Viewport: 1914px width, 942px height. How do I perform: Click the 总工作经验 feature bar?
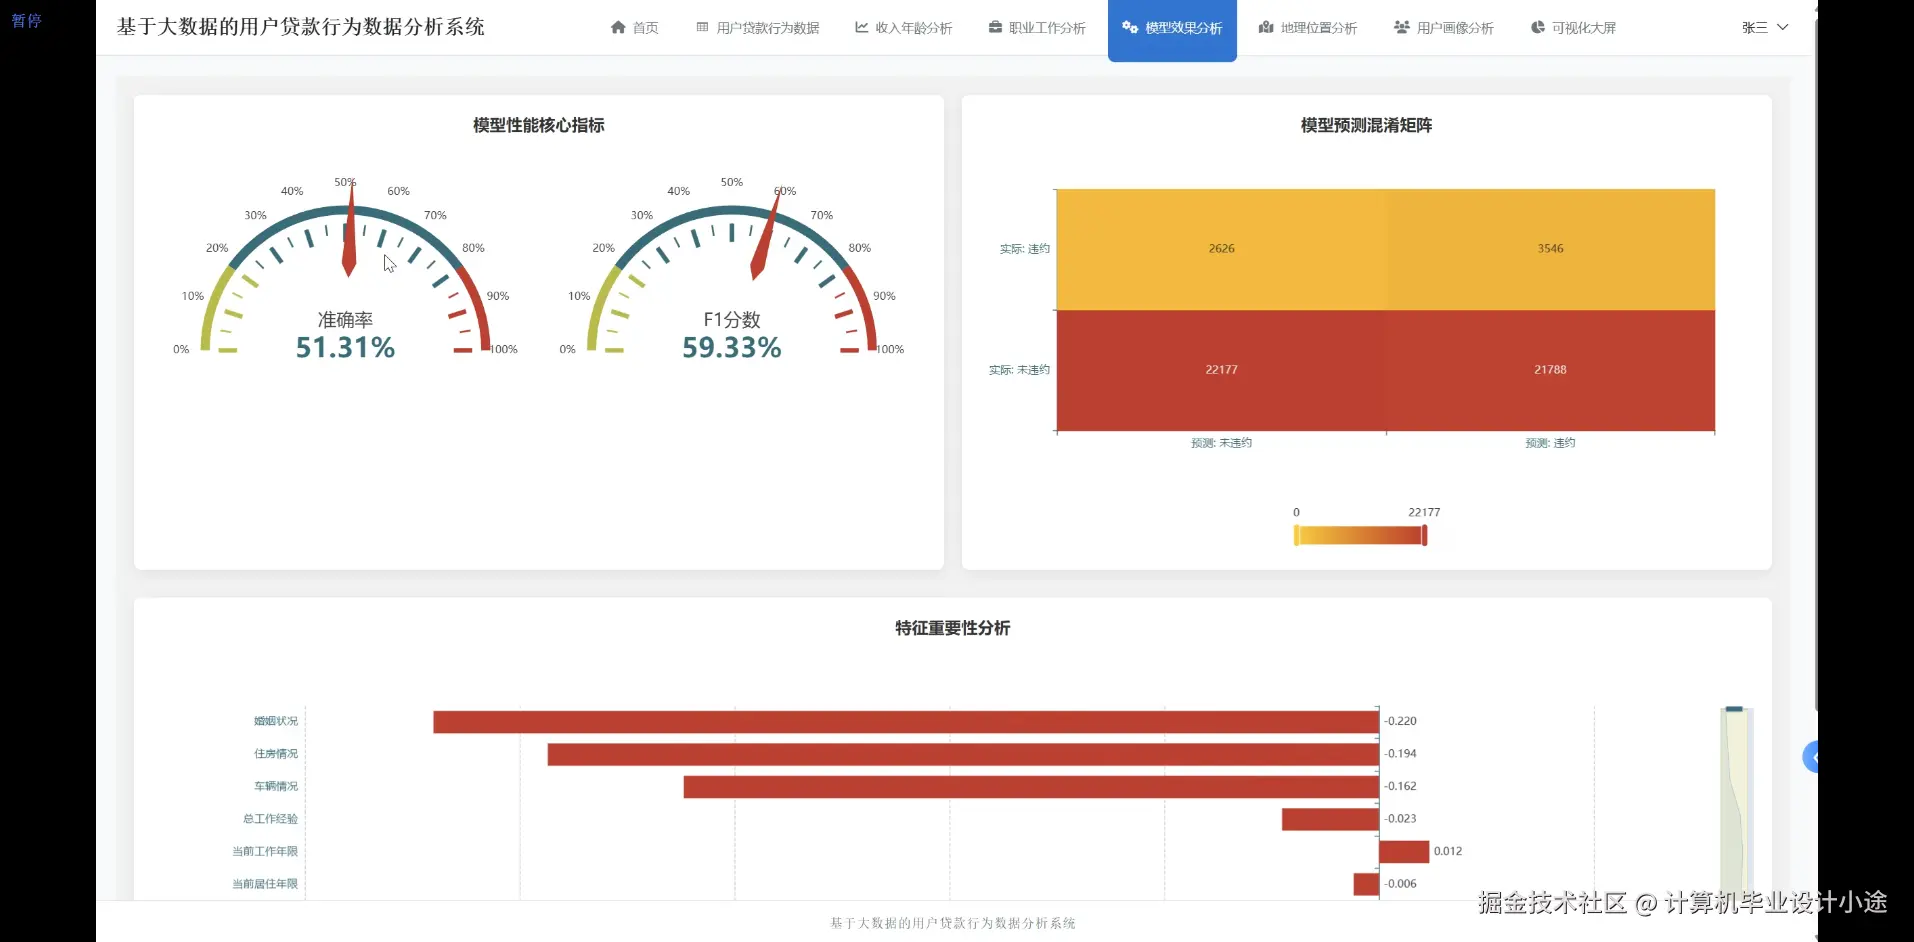click(1330, 819)
